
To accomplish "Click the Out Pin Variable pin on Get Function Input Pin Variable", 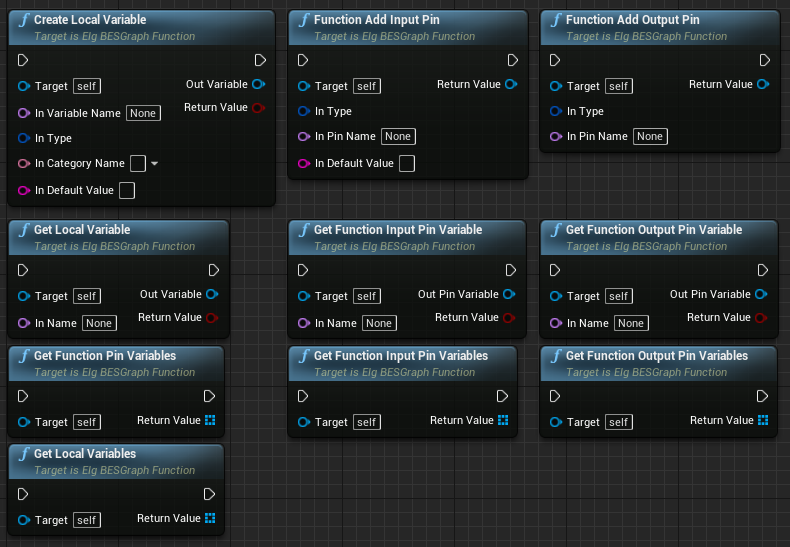I will 509,294.
